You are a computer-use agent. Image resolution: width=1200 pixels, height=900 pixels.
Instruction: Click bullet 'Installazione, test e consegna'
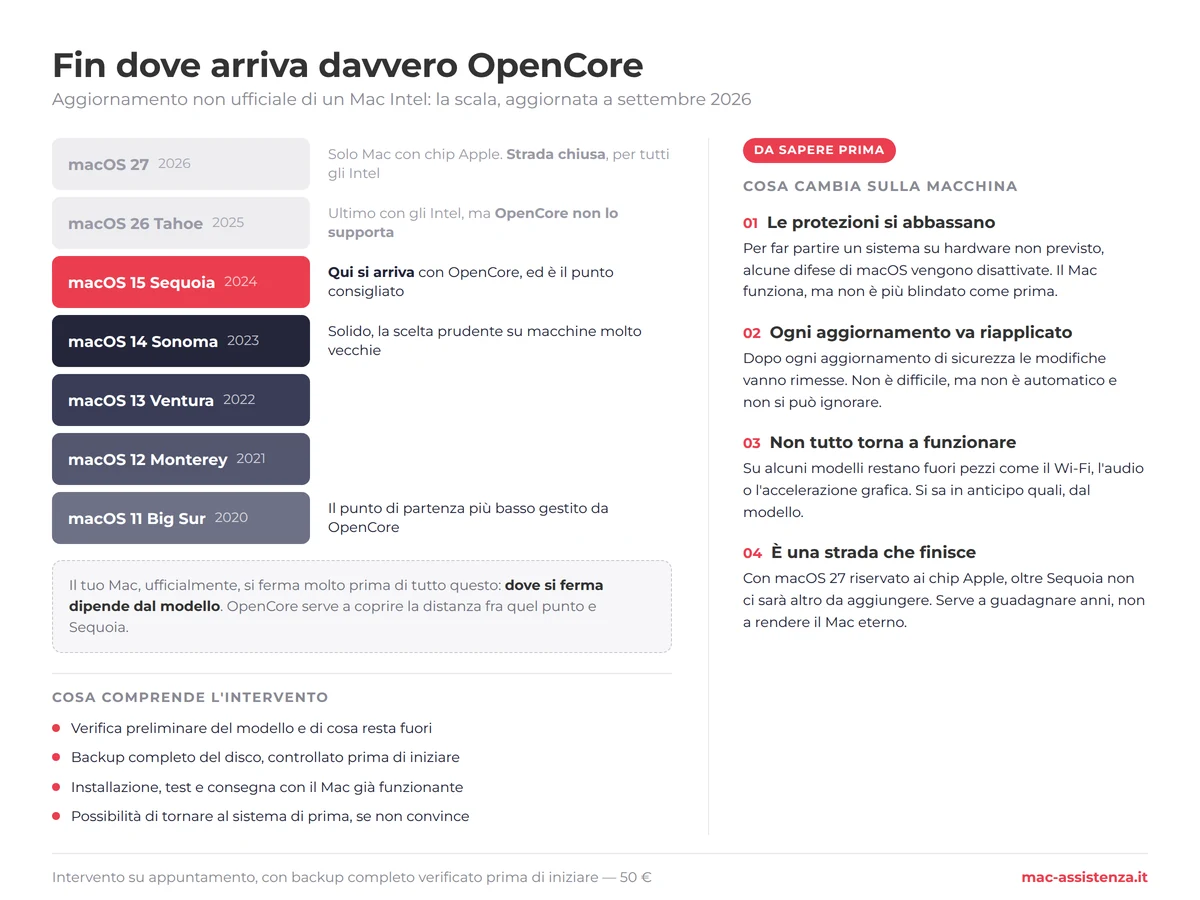(x=267, y=787)
